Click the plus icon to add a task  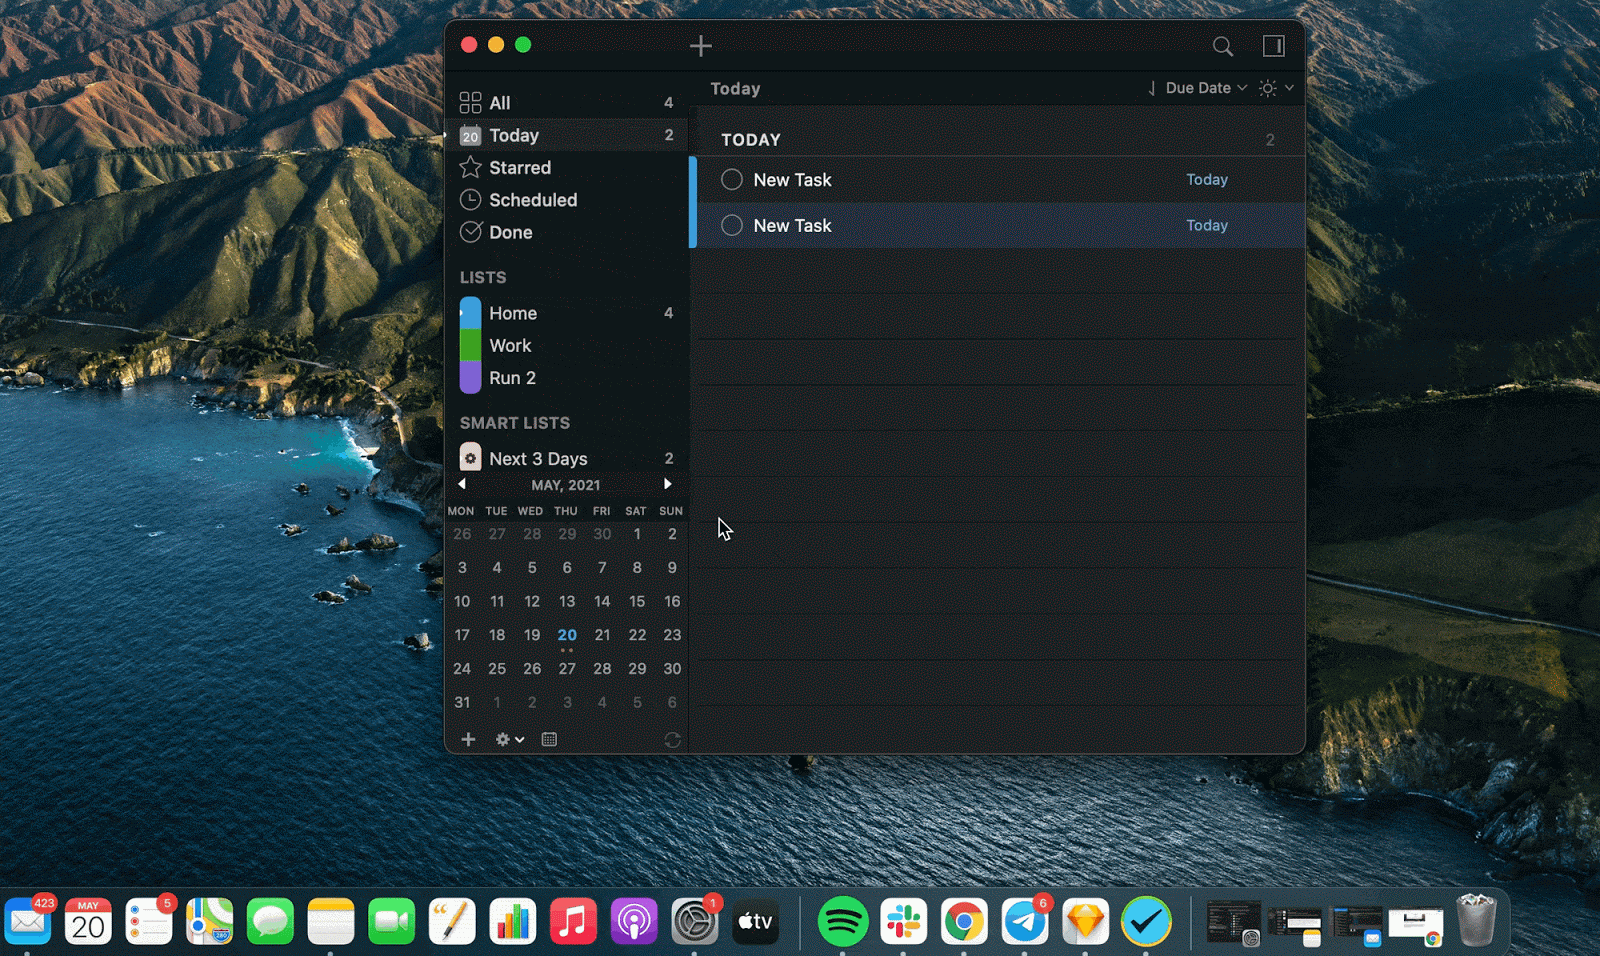pyautogui.click(x=701, y=46)
